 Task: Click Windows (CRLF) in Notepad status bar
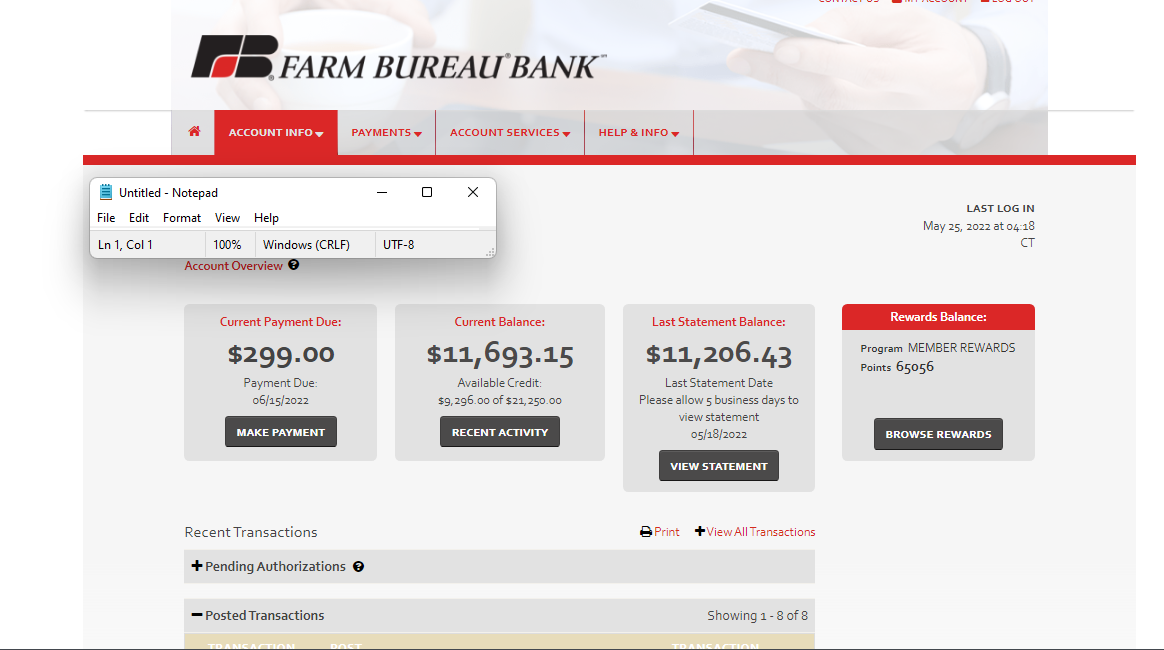[x=306, y=245]
